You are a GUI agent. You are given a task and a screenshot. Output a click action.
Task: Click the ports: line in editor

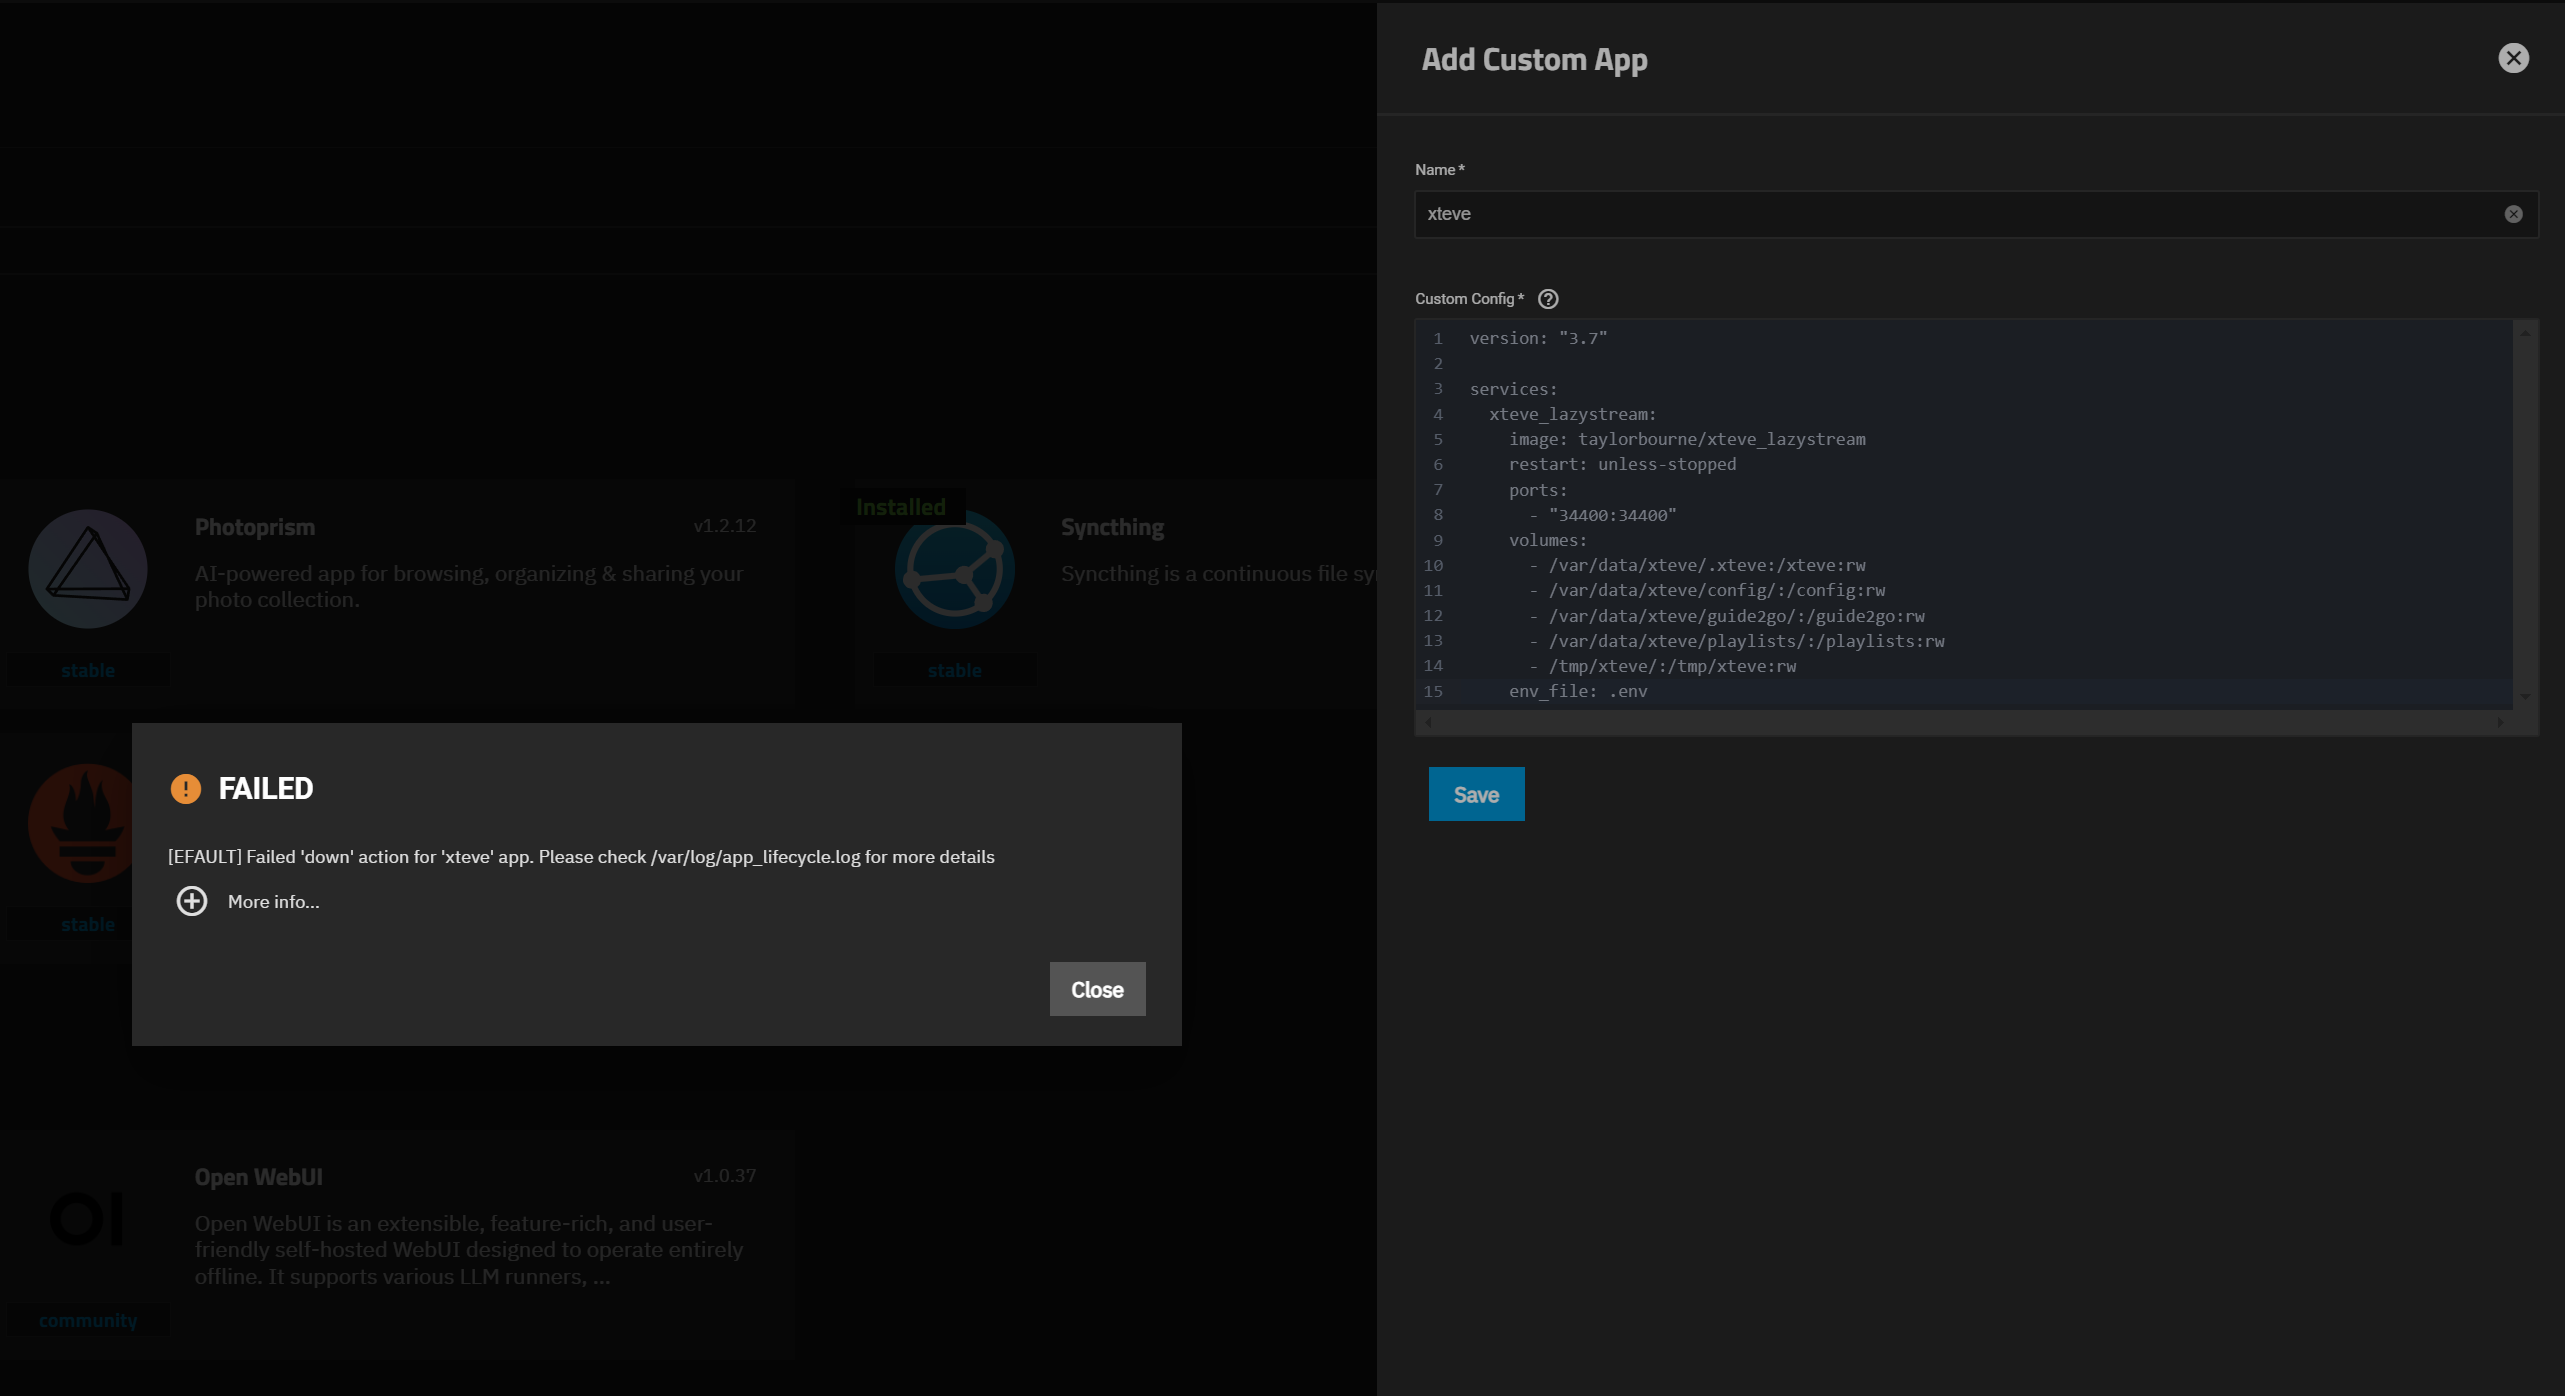(x=1538, y=490)
